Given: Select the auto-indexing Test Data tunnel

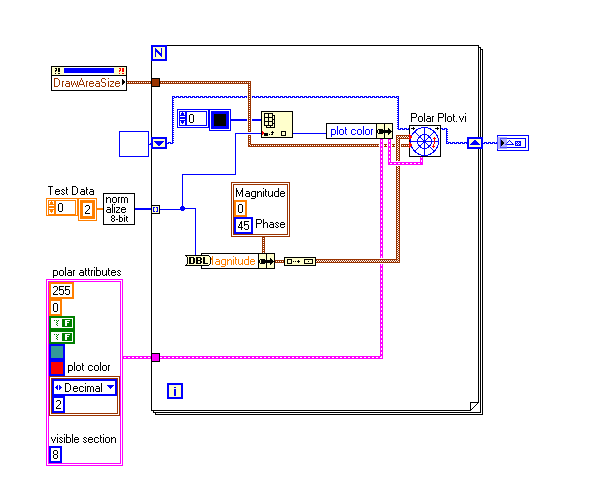Looking at the screenshot, I should 155,209.
